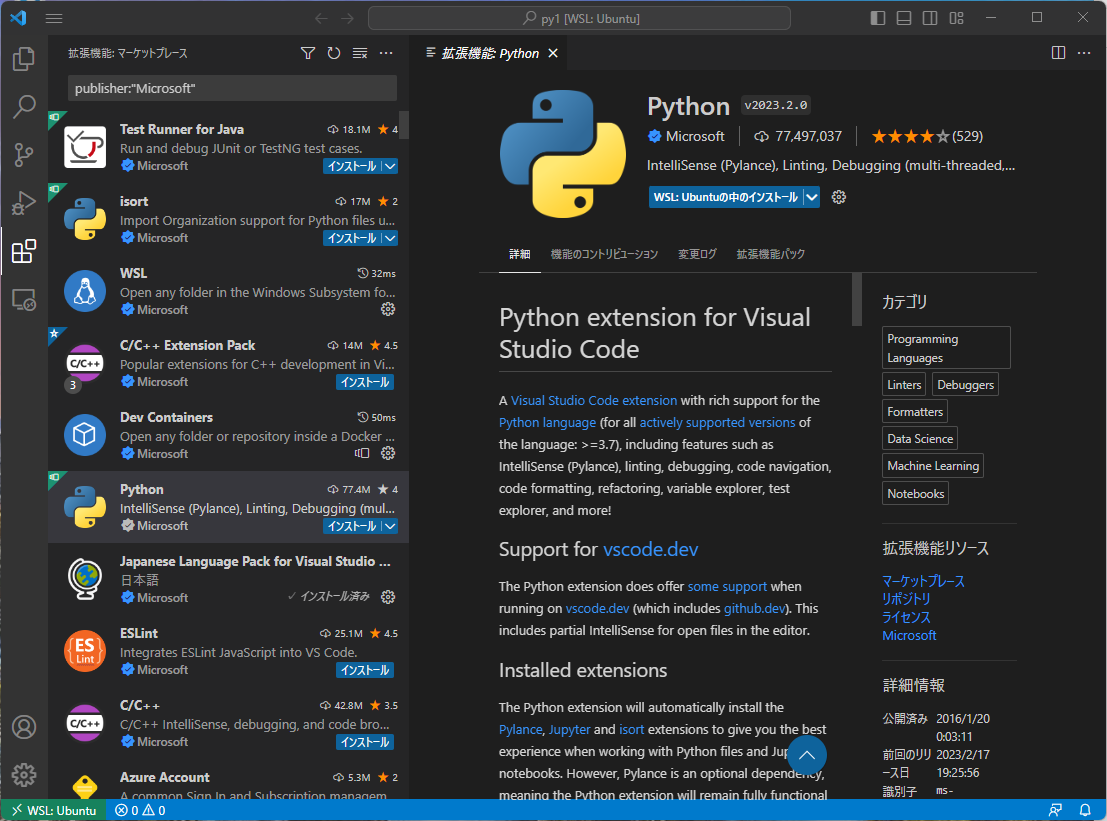
Task: Open the ESLint install options dropdown
Action: (x=385, y=669)
